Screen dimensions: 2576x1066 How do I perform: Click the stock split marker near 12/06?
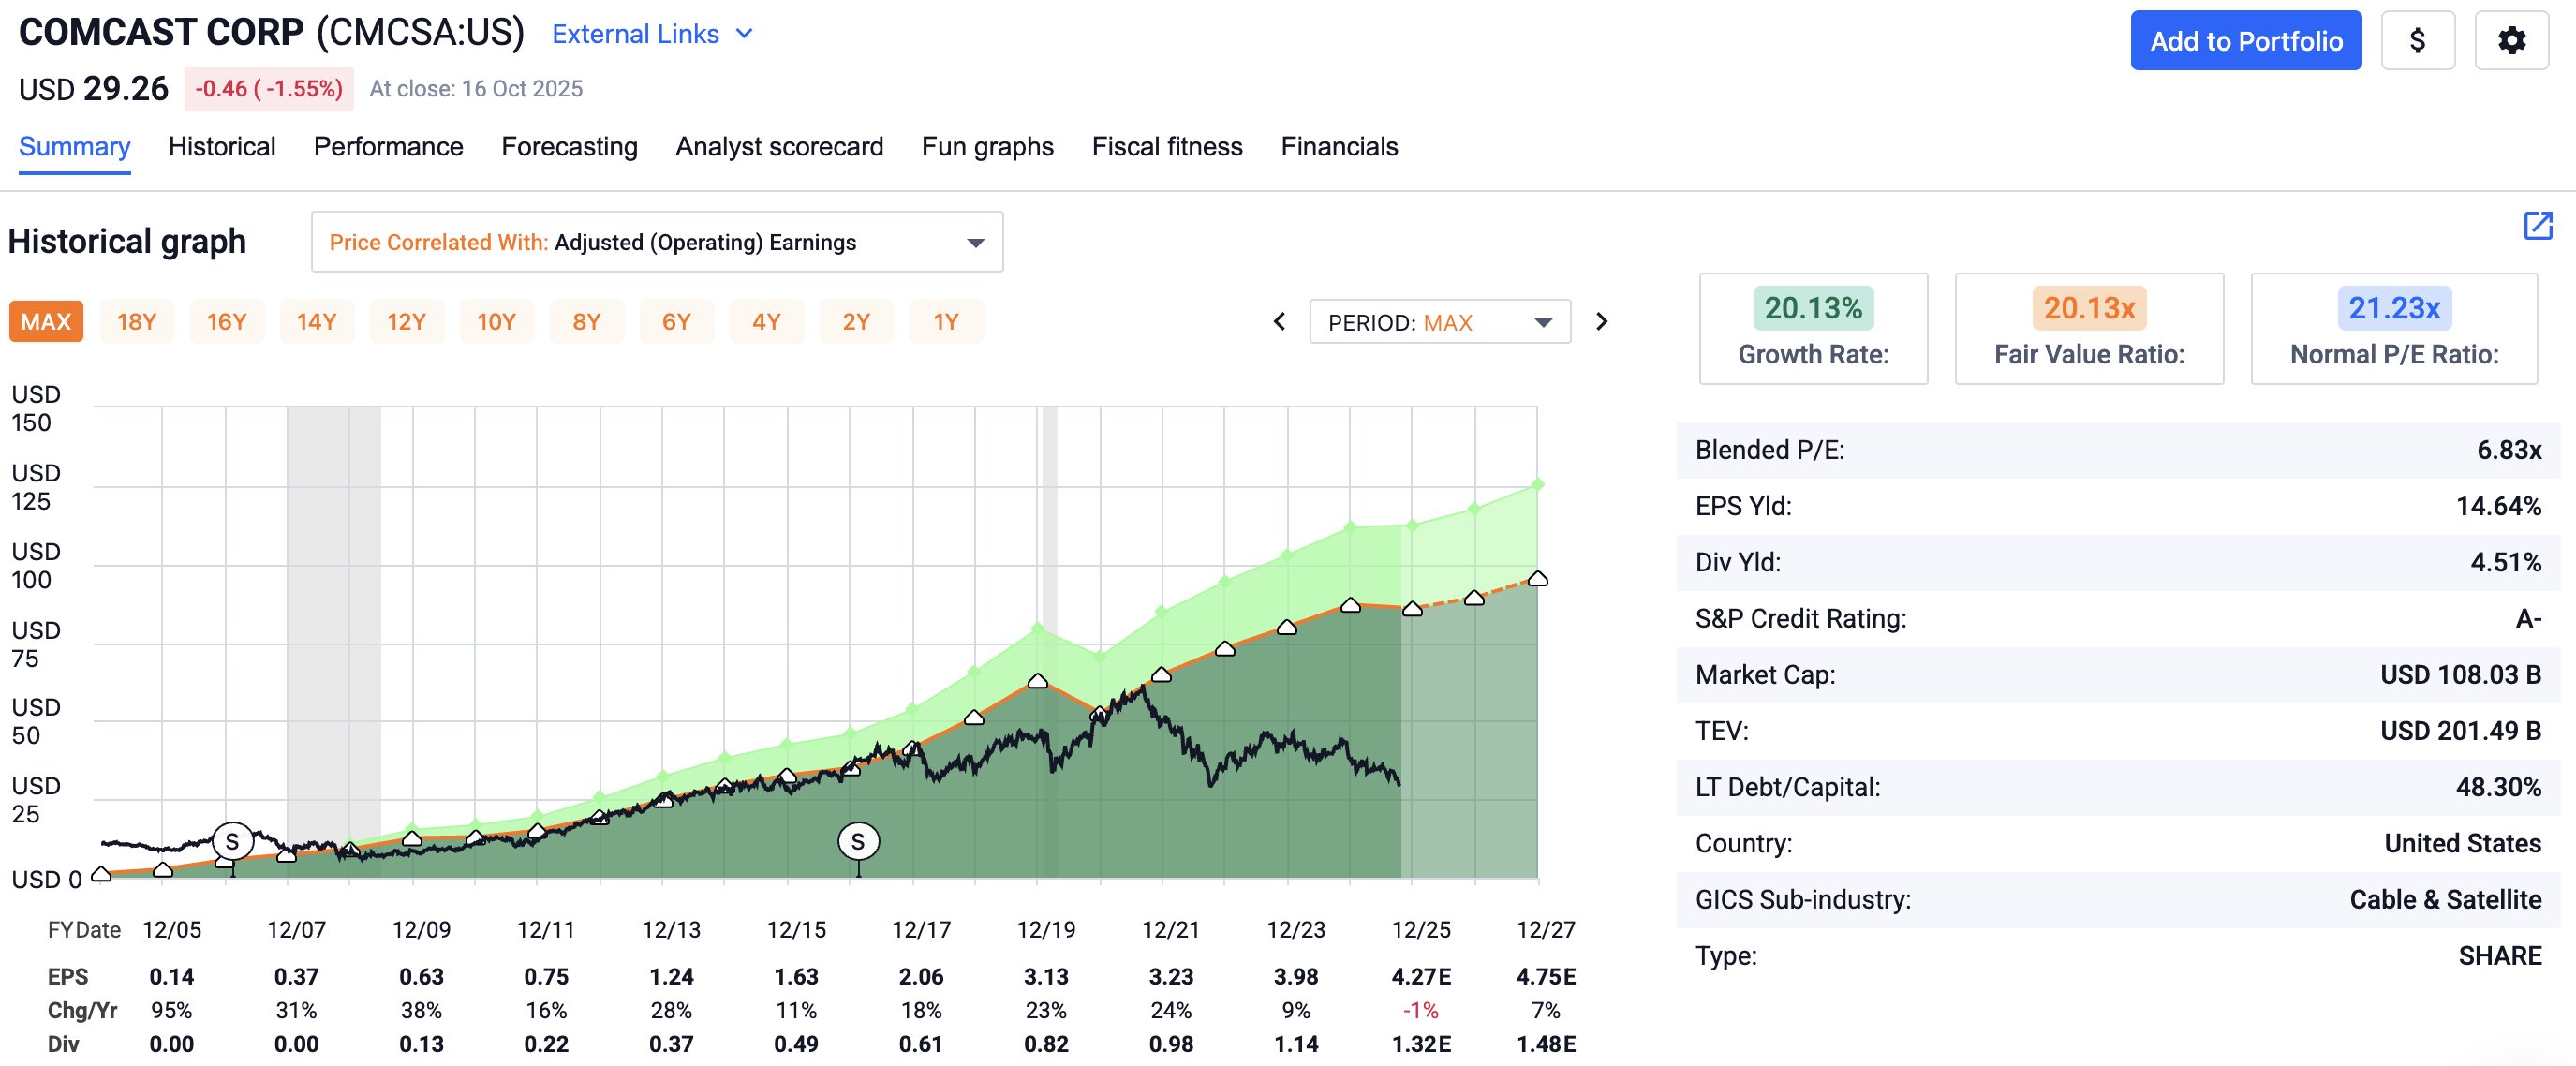[x=232, y=842]
